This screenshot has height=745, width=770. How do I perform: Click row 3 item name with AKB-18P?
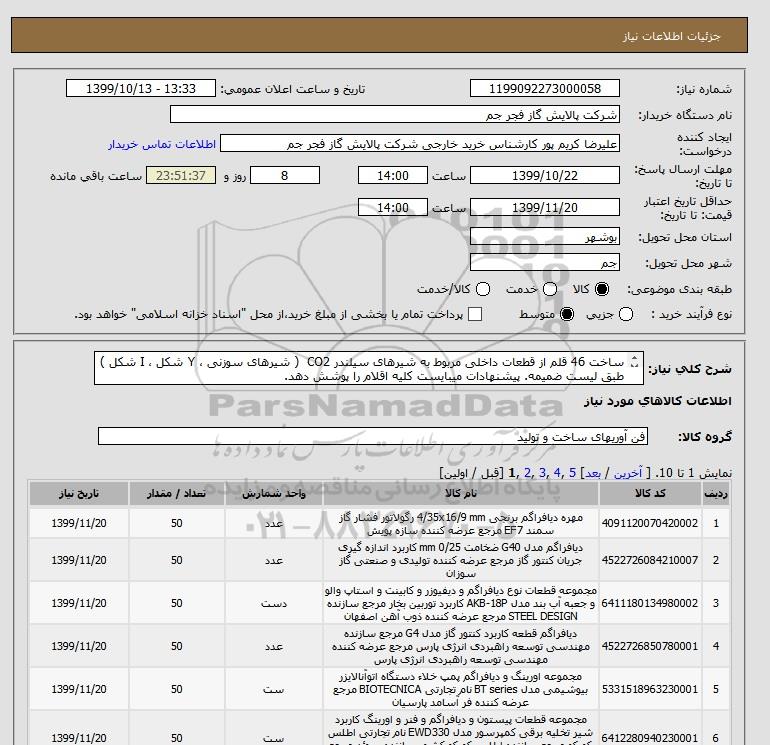tap(461, 603)
